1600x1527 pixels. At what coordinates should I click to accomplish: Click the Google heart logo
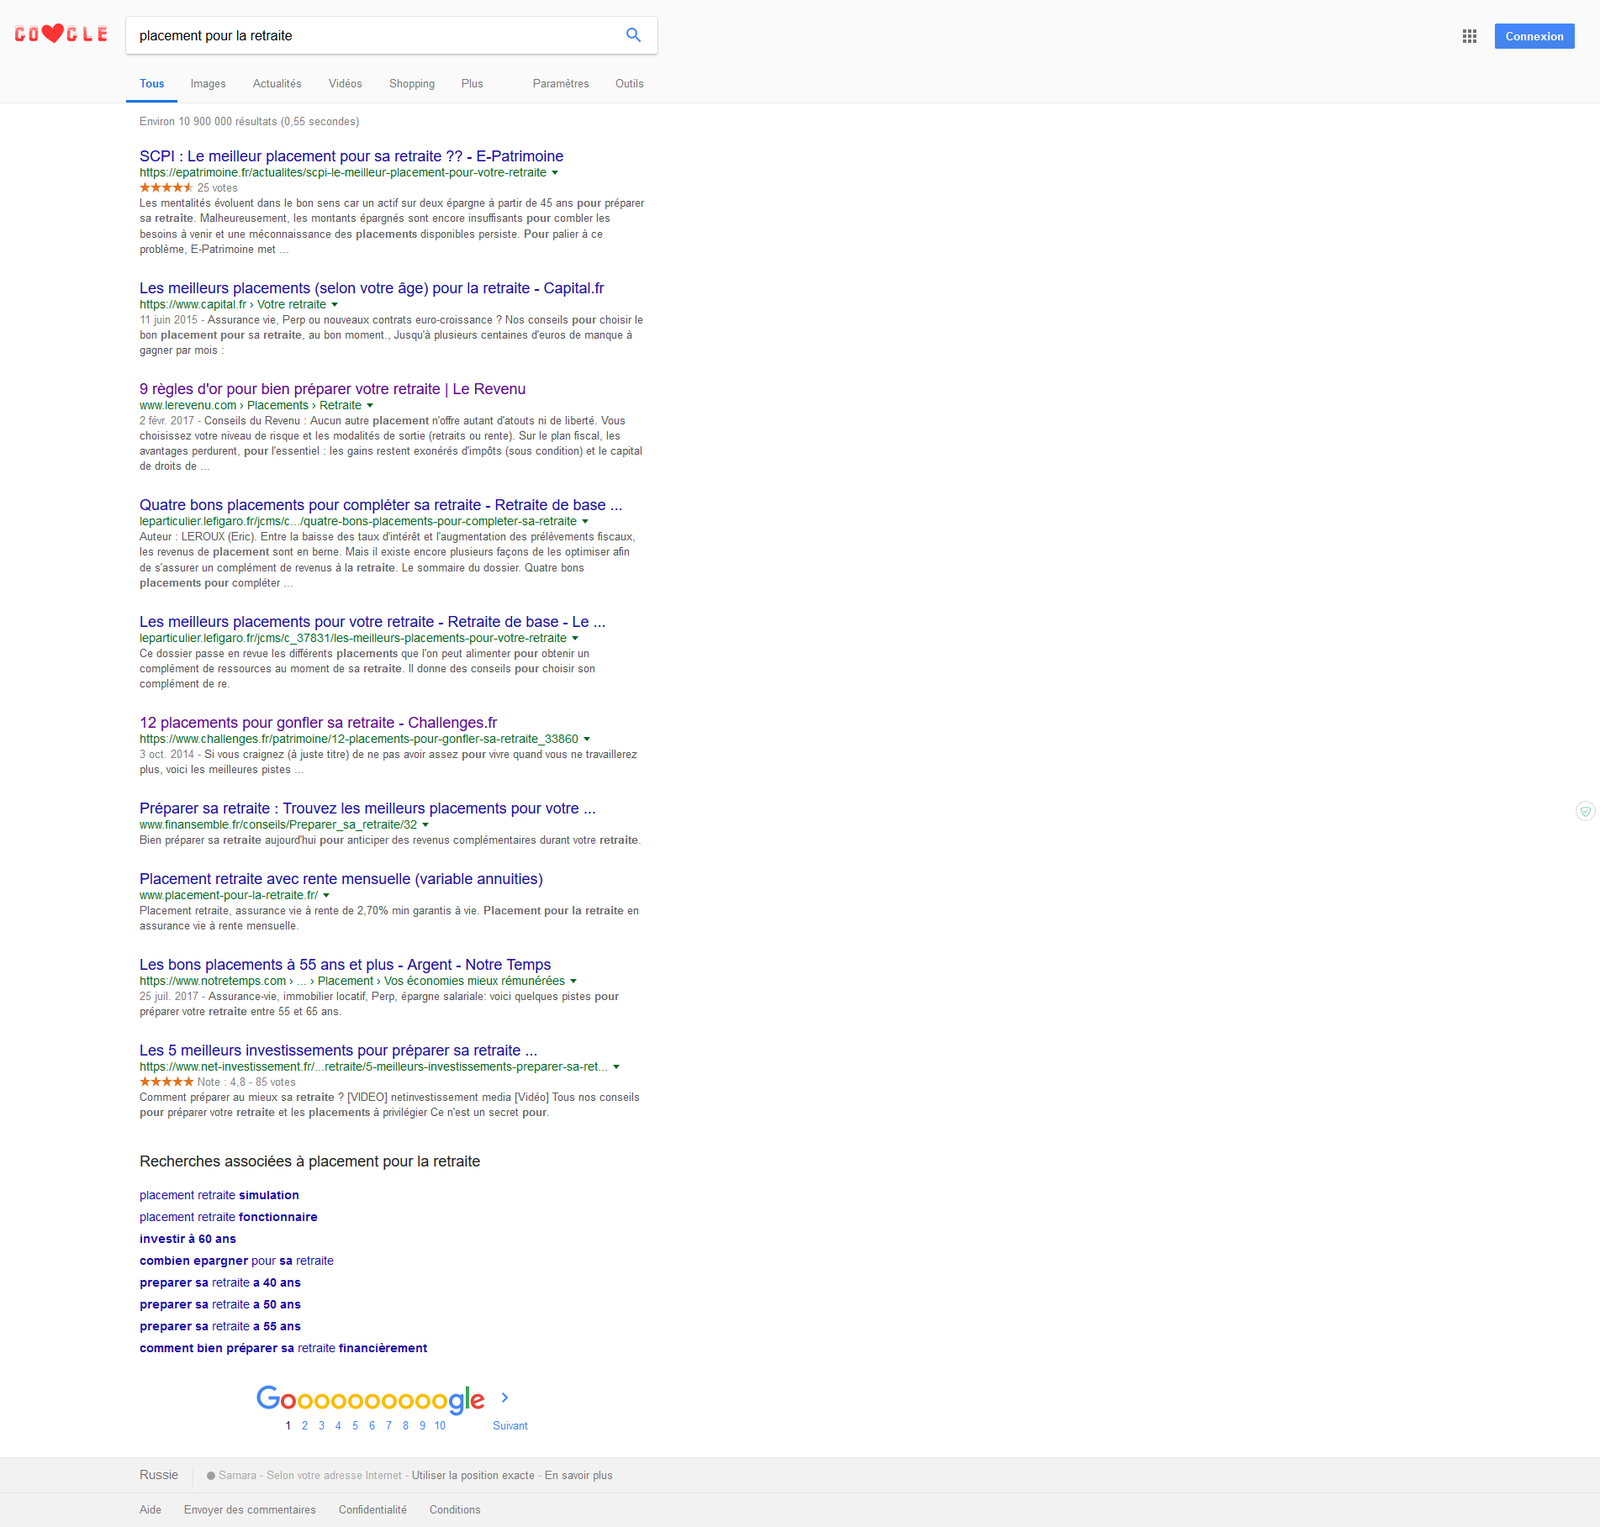61,34
